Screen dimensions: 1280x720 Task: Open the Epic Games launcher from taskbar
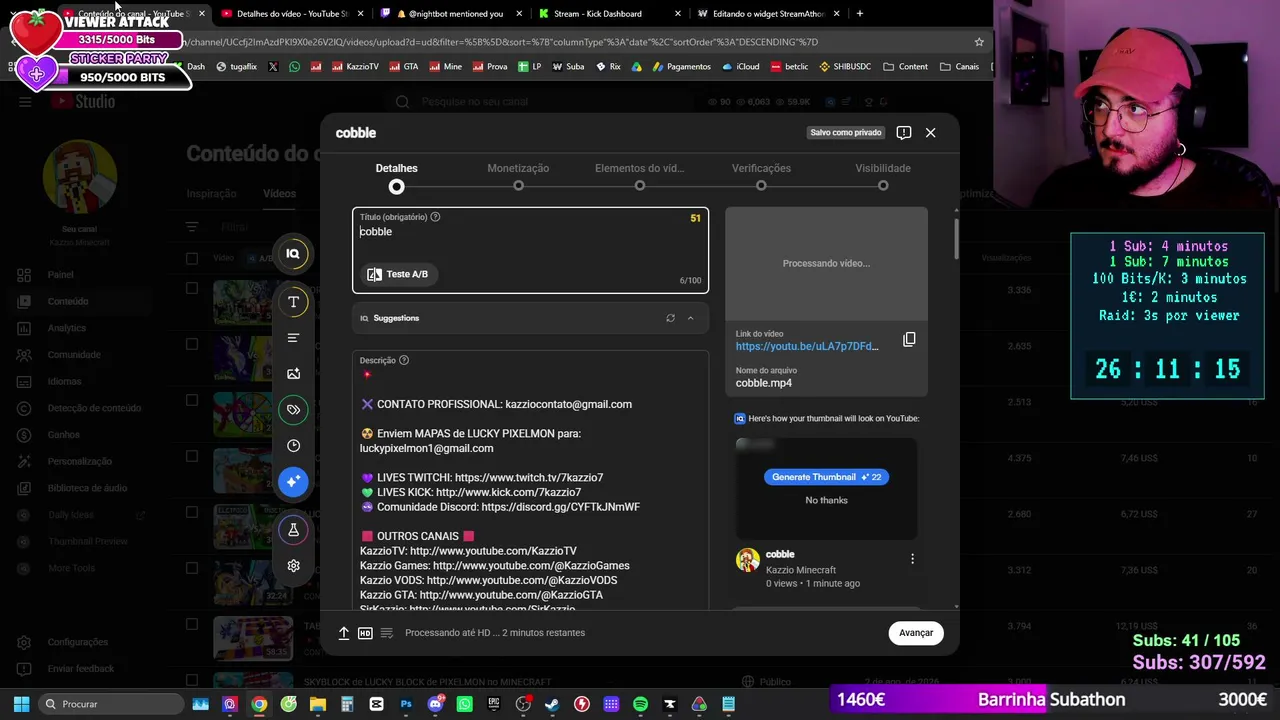point(494,704)
